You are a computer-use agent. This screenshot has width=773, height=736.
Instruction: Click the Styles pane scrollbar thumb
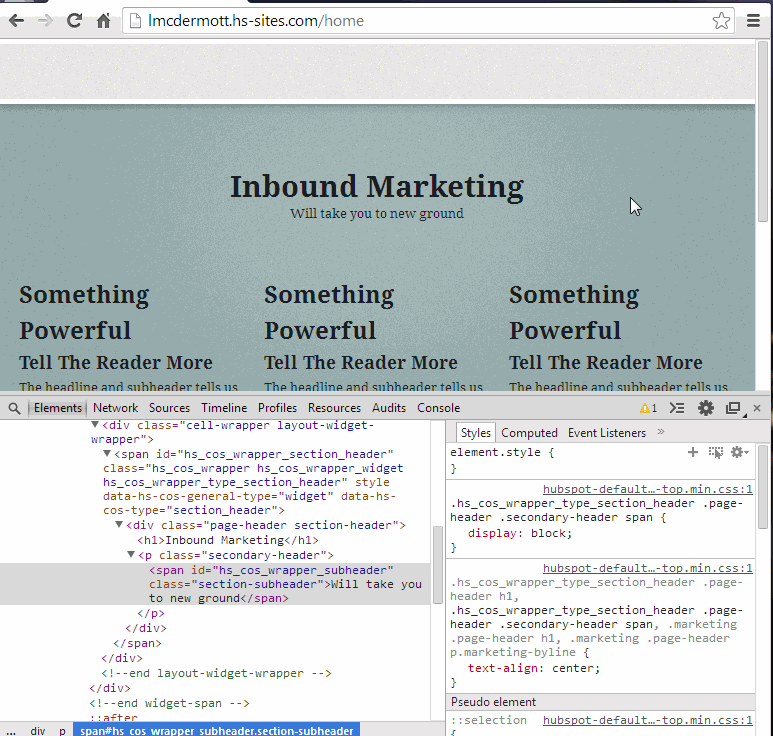click(763, 487)
